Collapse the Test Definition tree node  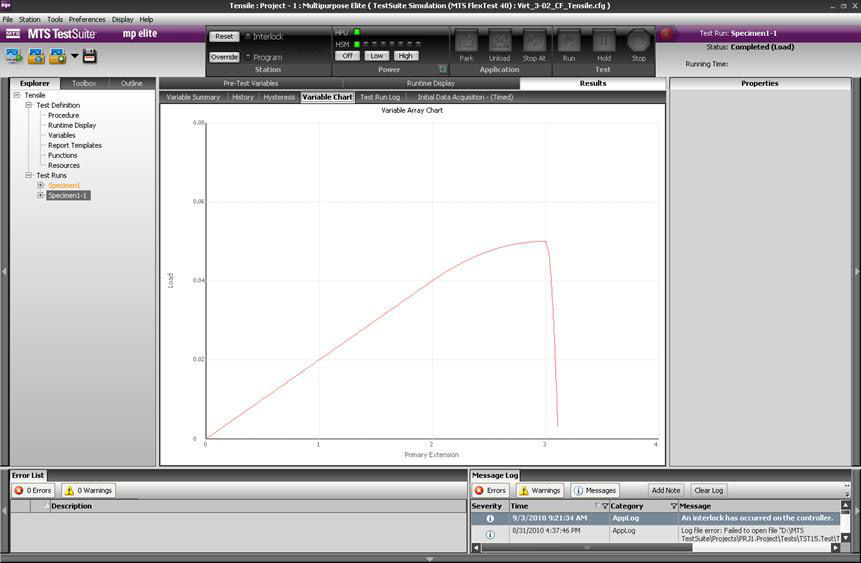(x=29, y=105)
